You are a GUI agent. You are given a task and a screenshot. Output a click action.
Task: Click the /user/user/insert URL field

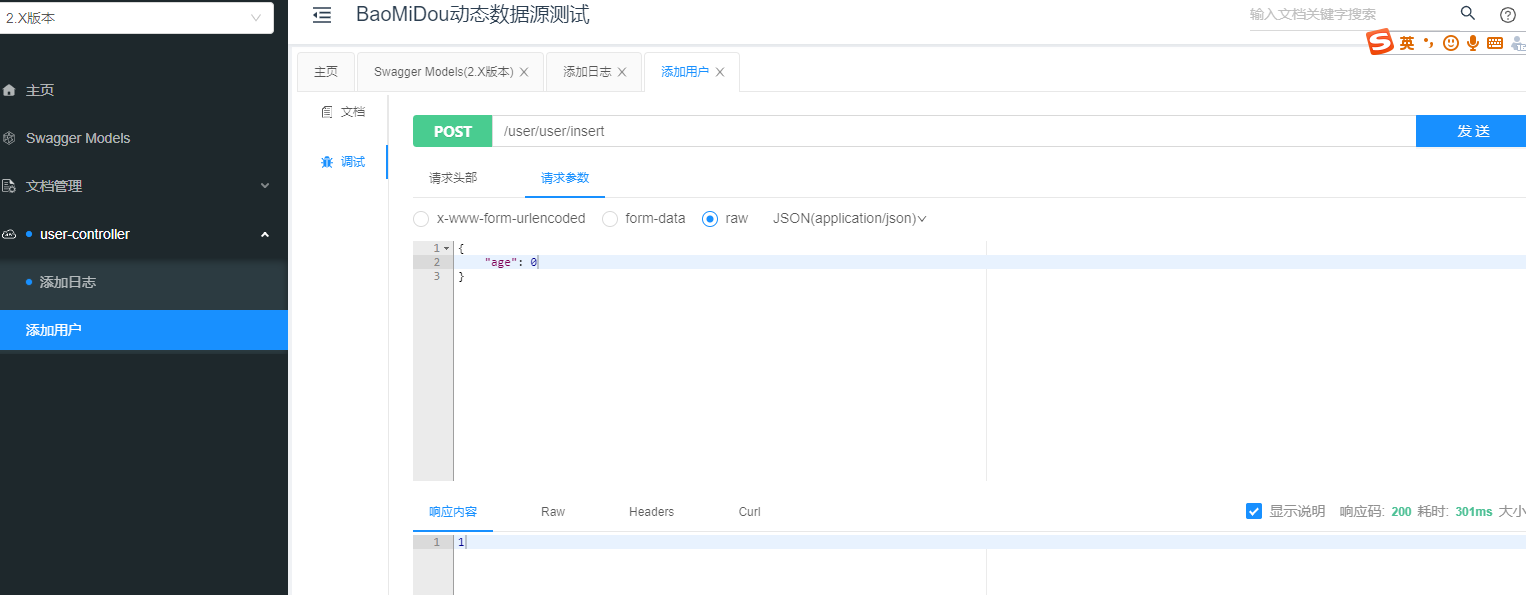point(954,131)
